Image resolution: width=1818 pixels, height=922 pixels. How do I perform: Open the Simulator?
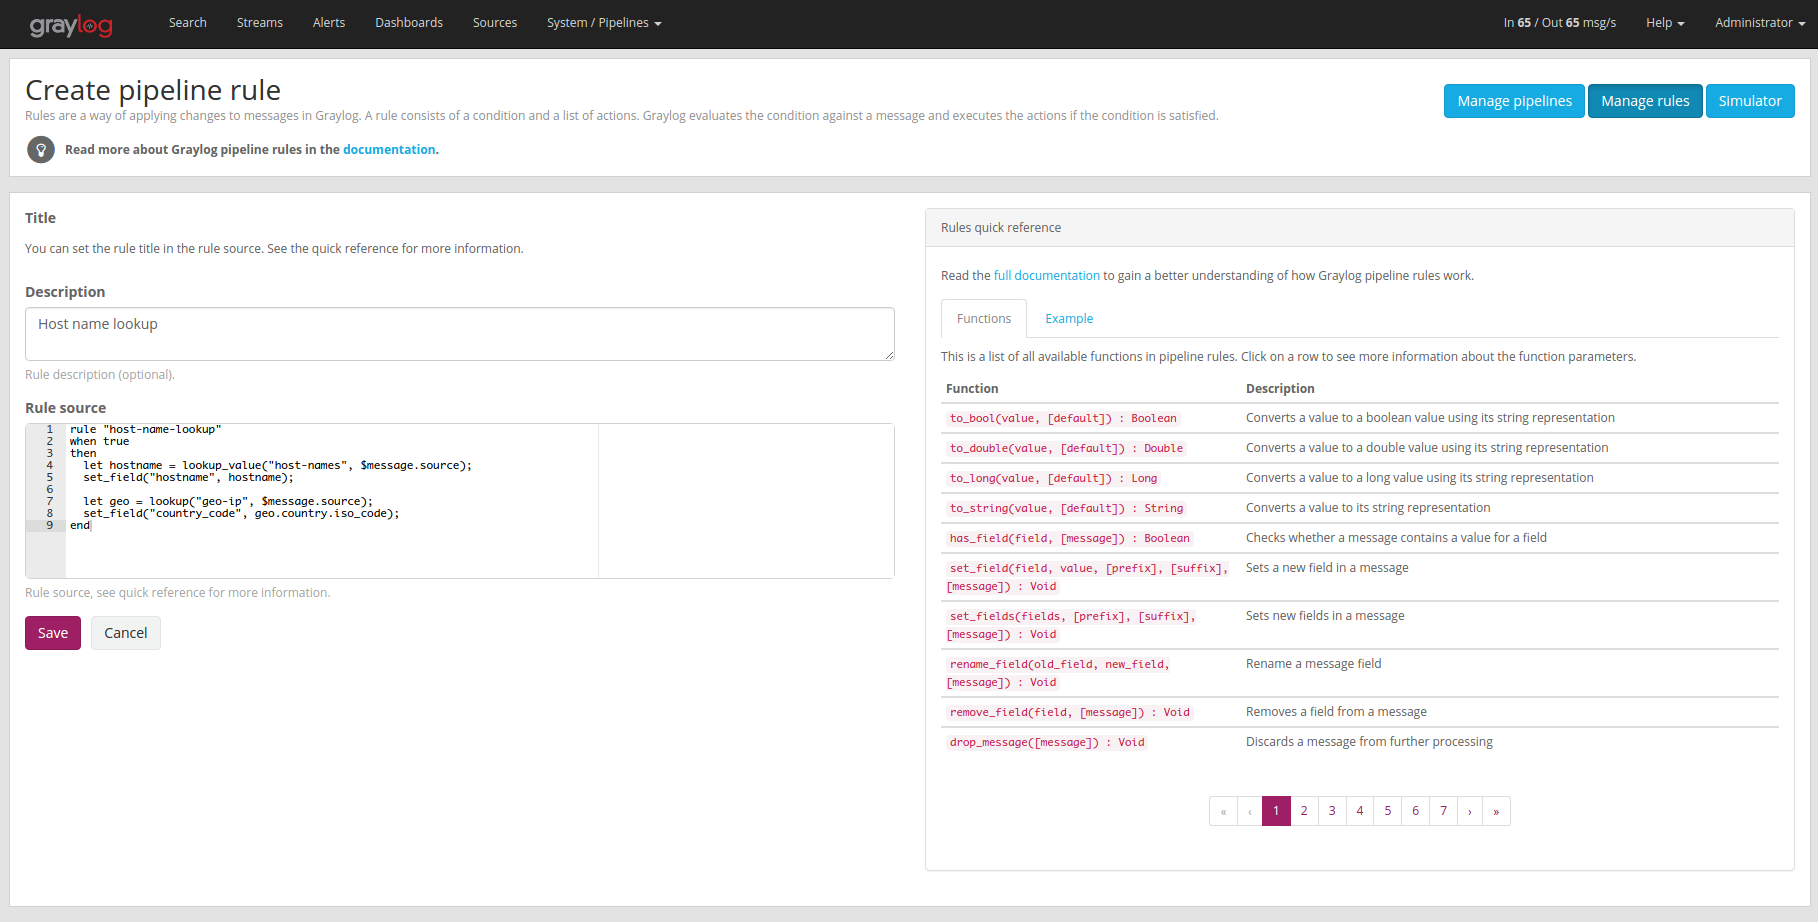point(1749,101)
